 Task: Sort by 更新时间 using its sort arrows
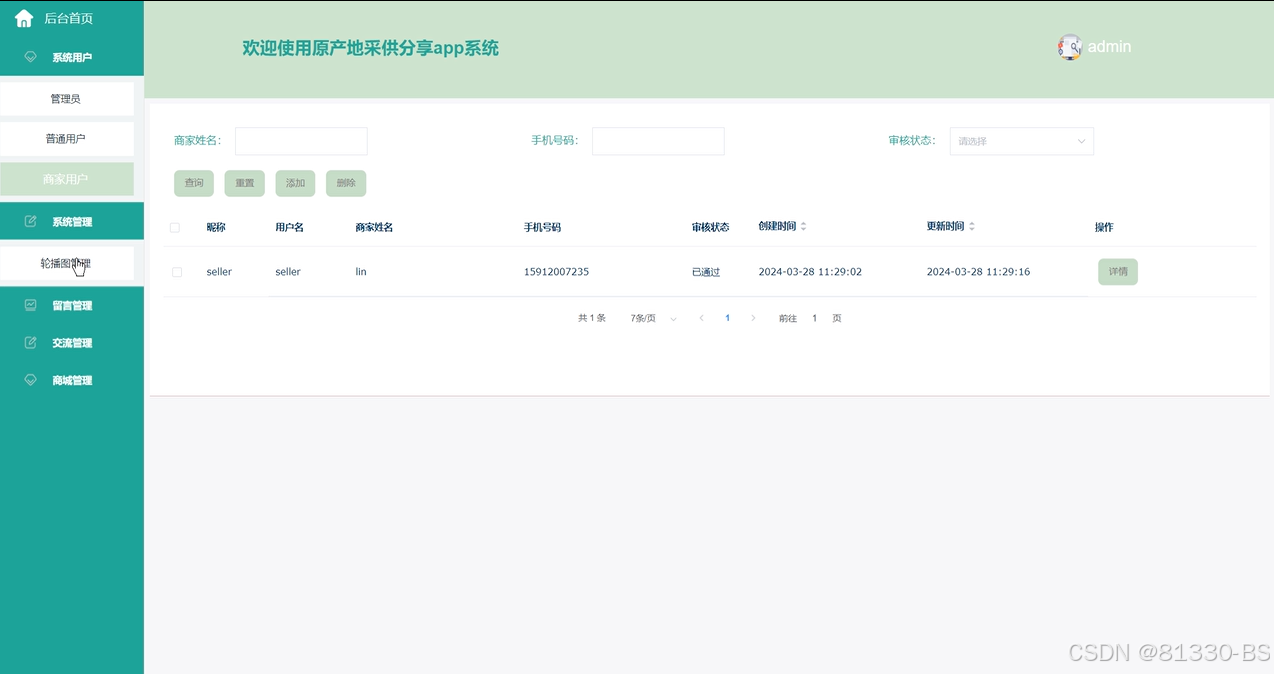(972, 227)
